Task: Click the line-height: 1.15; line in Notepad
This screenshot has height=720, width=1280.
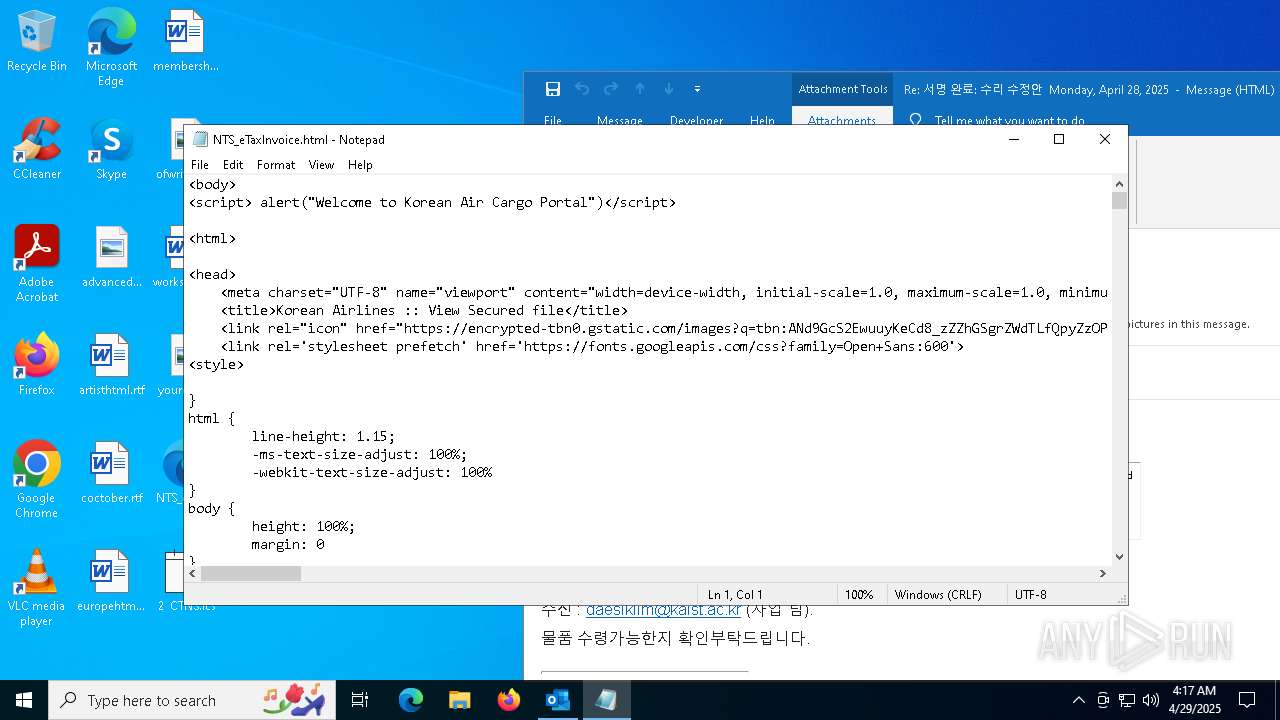Action: click(x=323, y=436)
